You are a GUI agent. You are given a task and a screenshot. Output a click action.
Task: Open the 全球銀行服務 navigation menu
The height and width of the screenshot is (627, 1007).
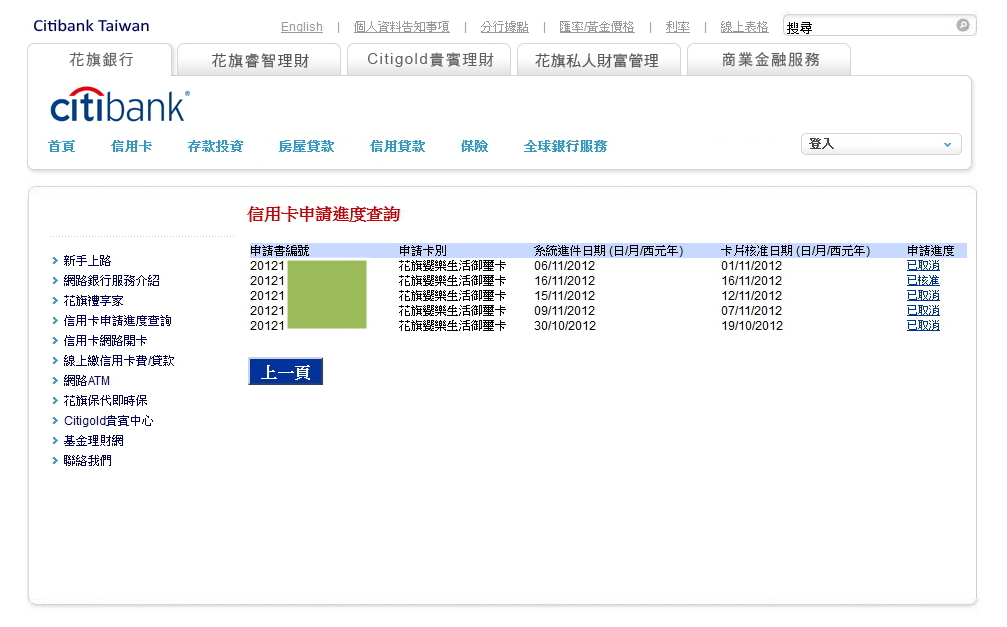coord(565,146)
